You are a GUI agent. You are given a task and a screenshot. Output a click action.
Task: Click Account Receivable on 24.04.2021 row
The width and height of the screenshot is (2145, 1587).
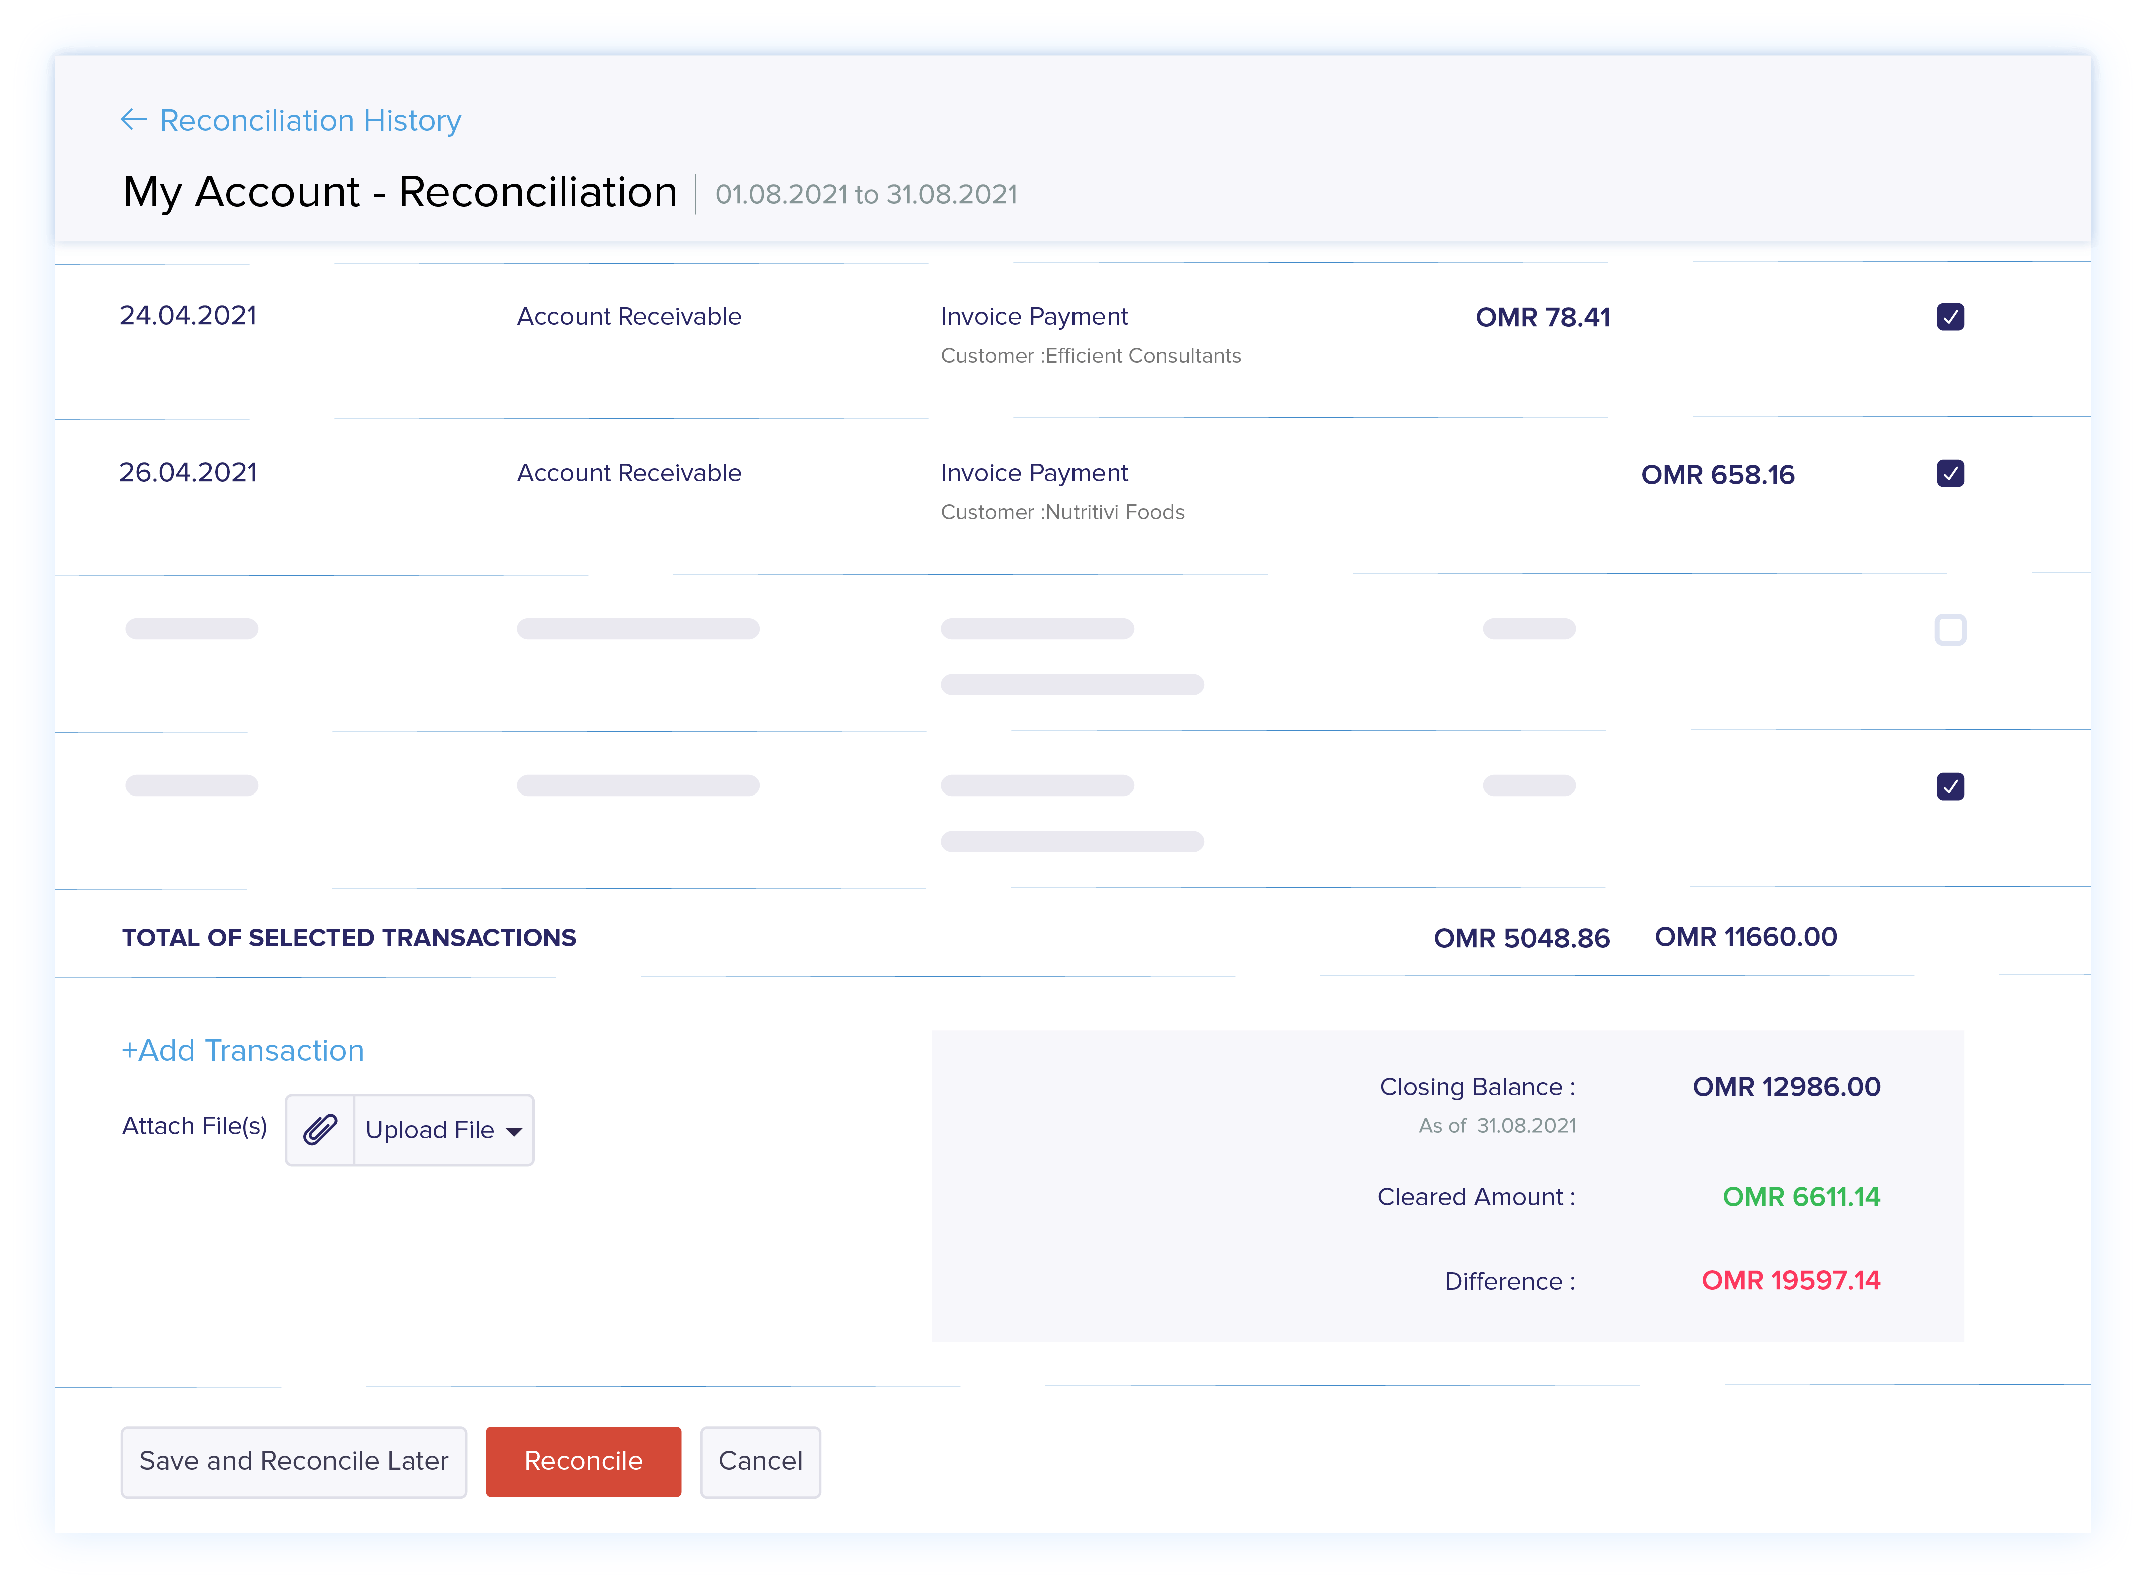(x=629, y=317)
